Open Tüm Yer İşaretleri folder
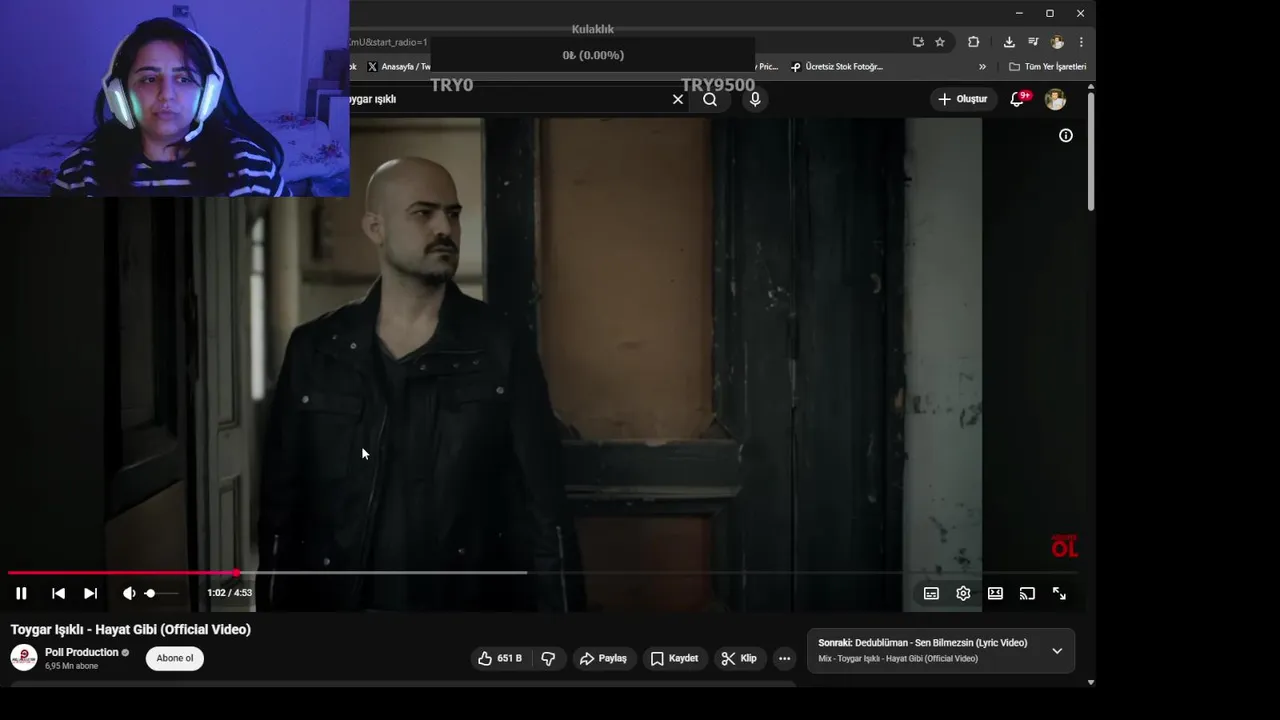 coord(1047,67)
